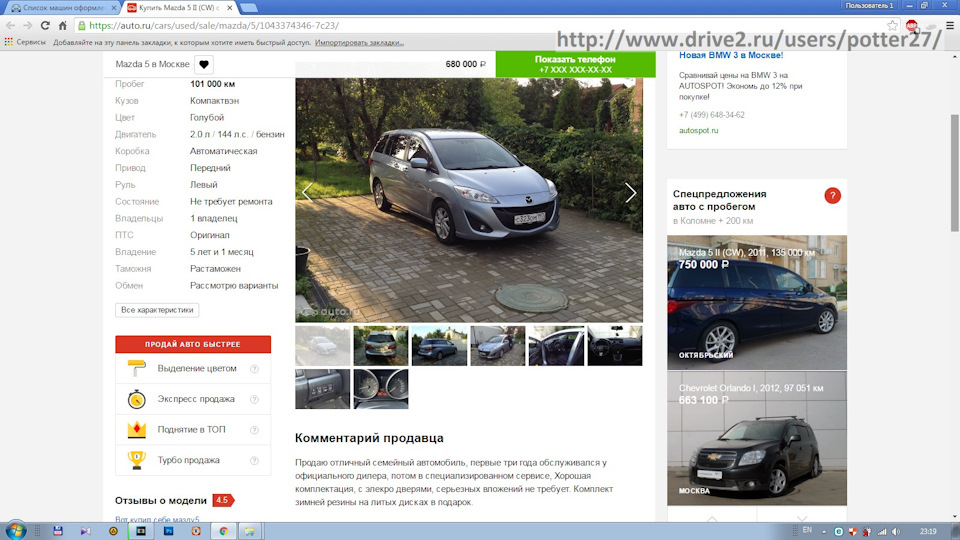Image resolution: width=960 pixels, height=540 pixels.
Task: Expand hidden system tray icons arrow
Action: (824, 531)
